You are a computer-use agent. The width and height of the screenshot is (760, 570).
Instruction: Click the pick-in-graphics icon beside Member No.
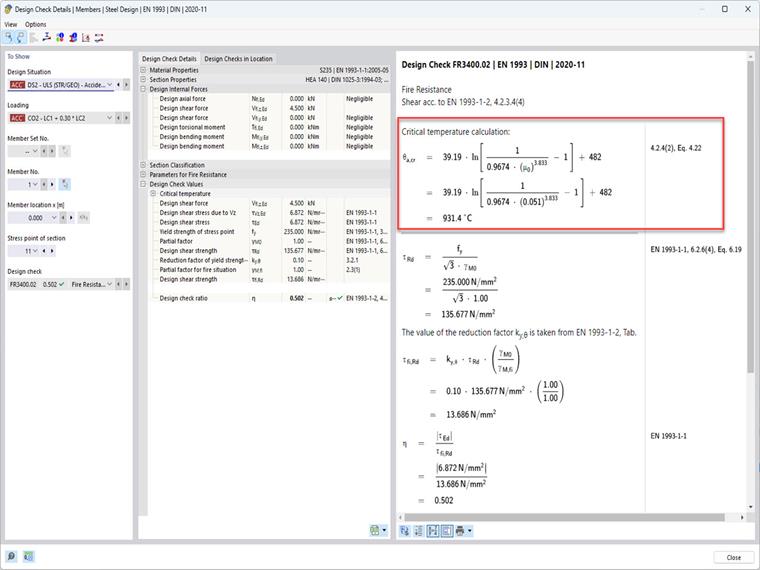(64, 184)
